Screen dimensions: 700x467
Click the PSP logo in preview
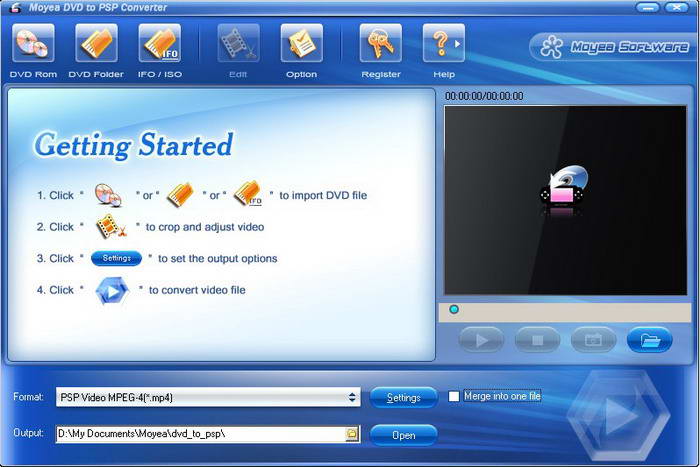click(564, 190)
